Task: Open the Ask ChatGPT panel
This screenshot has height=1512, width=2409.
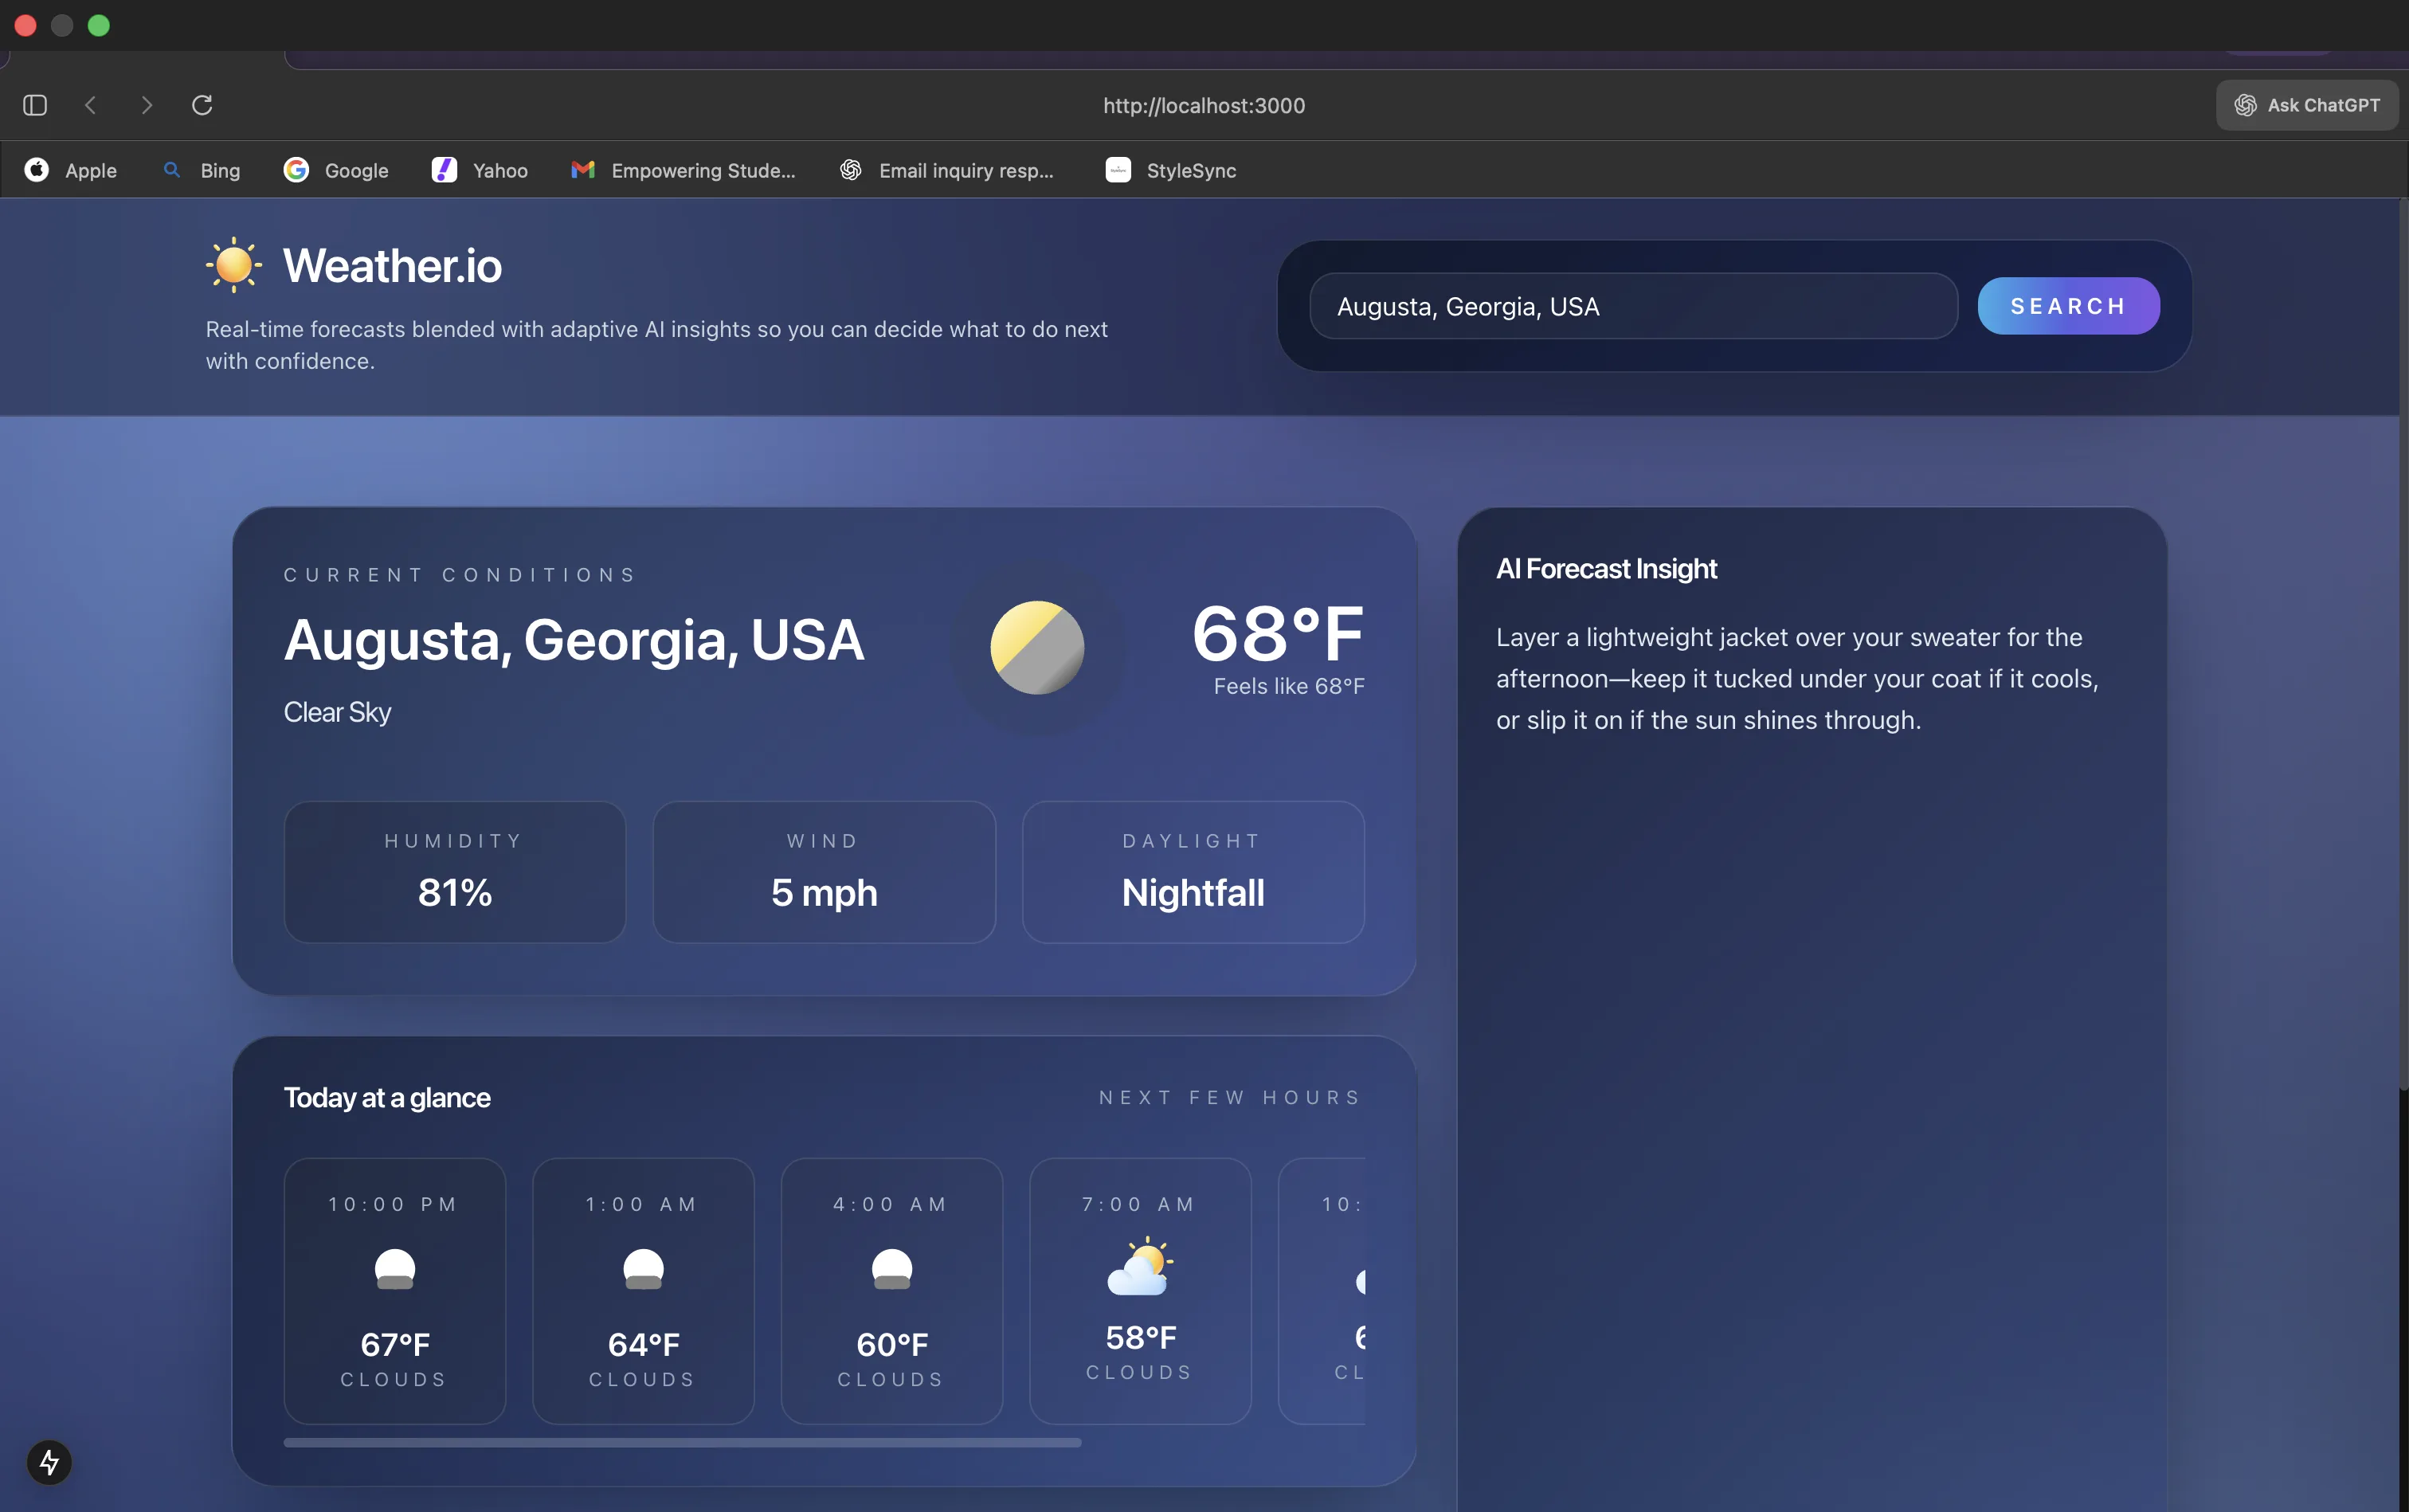Action: coord(2306,105)
